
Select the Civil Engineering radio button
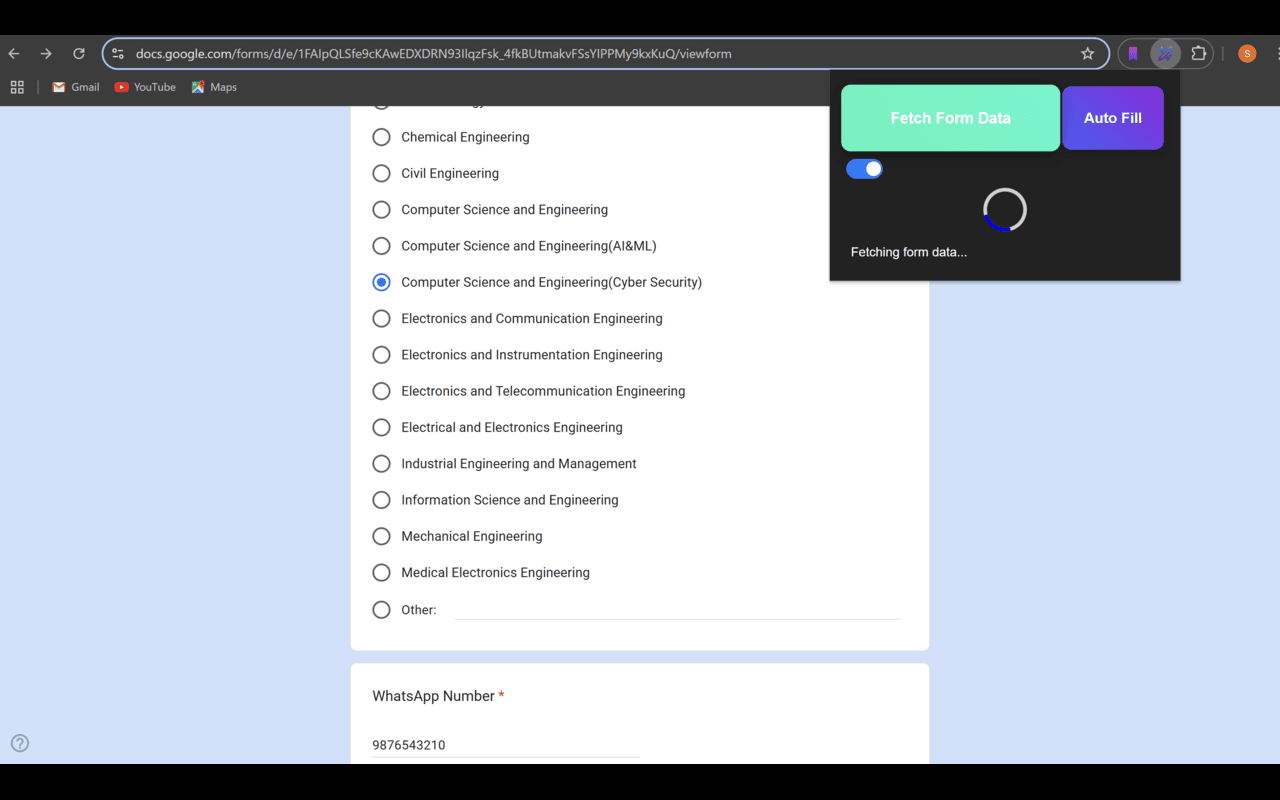(x=381, y=173)
